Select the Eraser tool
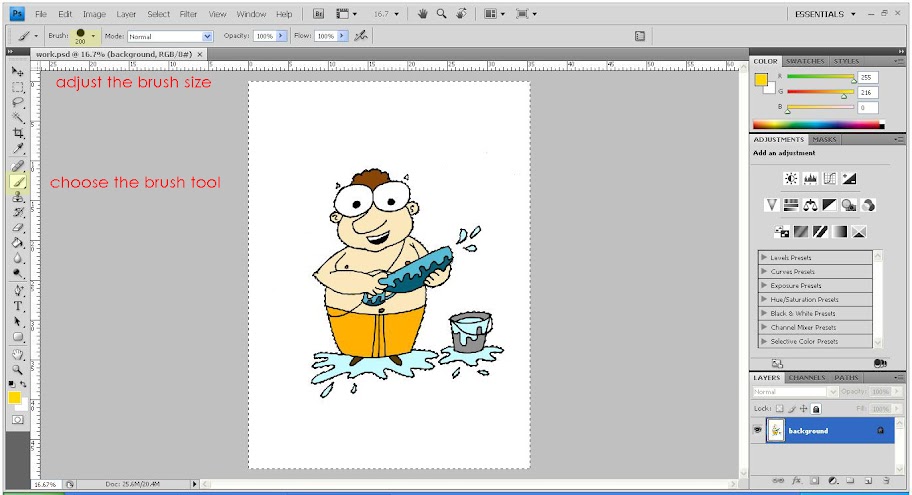This screenshot has height=495, width=912. (x=18, y=227)
